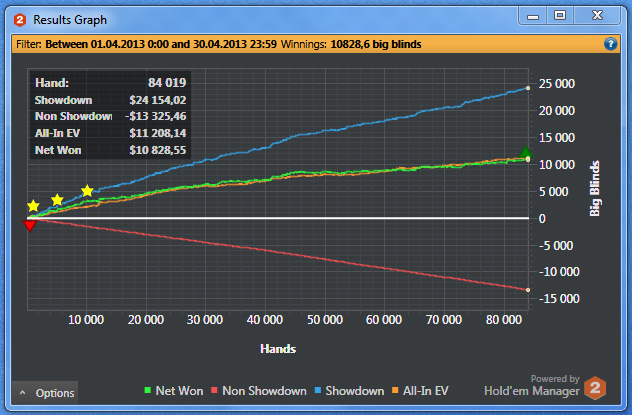Click the -15 000 y-axis label
Screen dimensions: 632x415
pos(559,299)
